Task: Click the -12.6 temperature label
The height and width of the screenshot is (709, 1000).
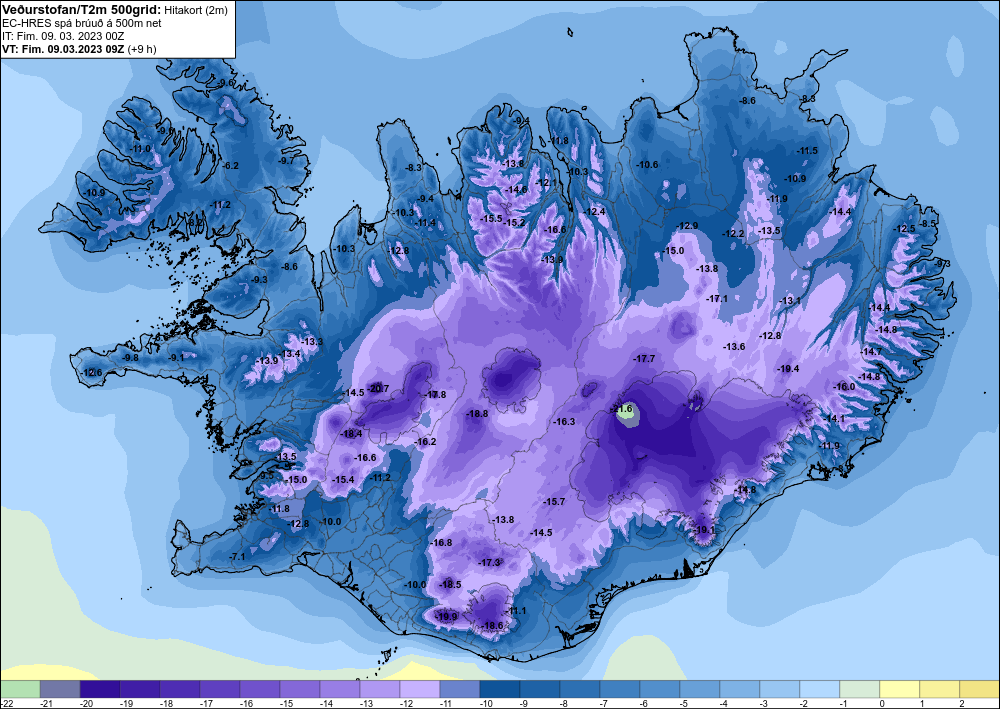Action: click(x=91, y=372)
